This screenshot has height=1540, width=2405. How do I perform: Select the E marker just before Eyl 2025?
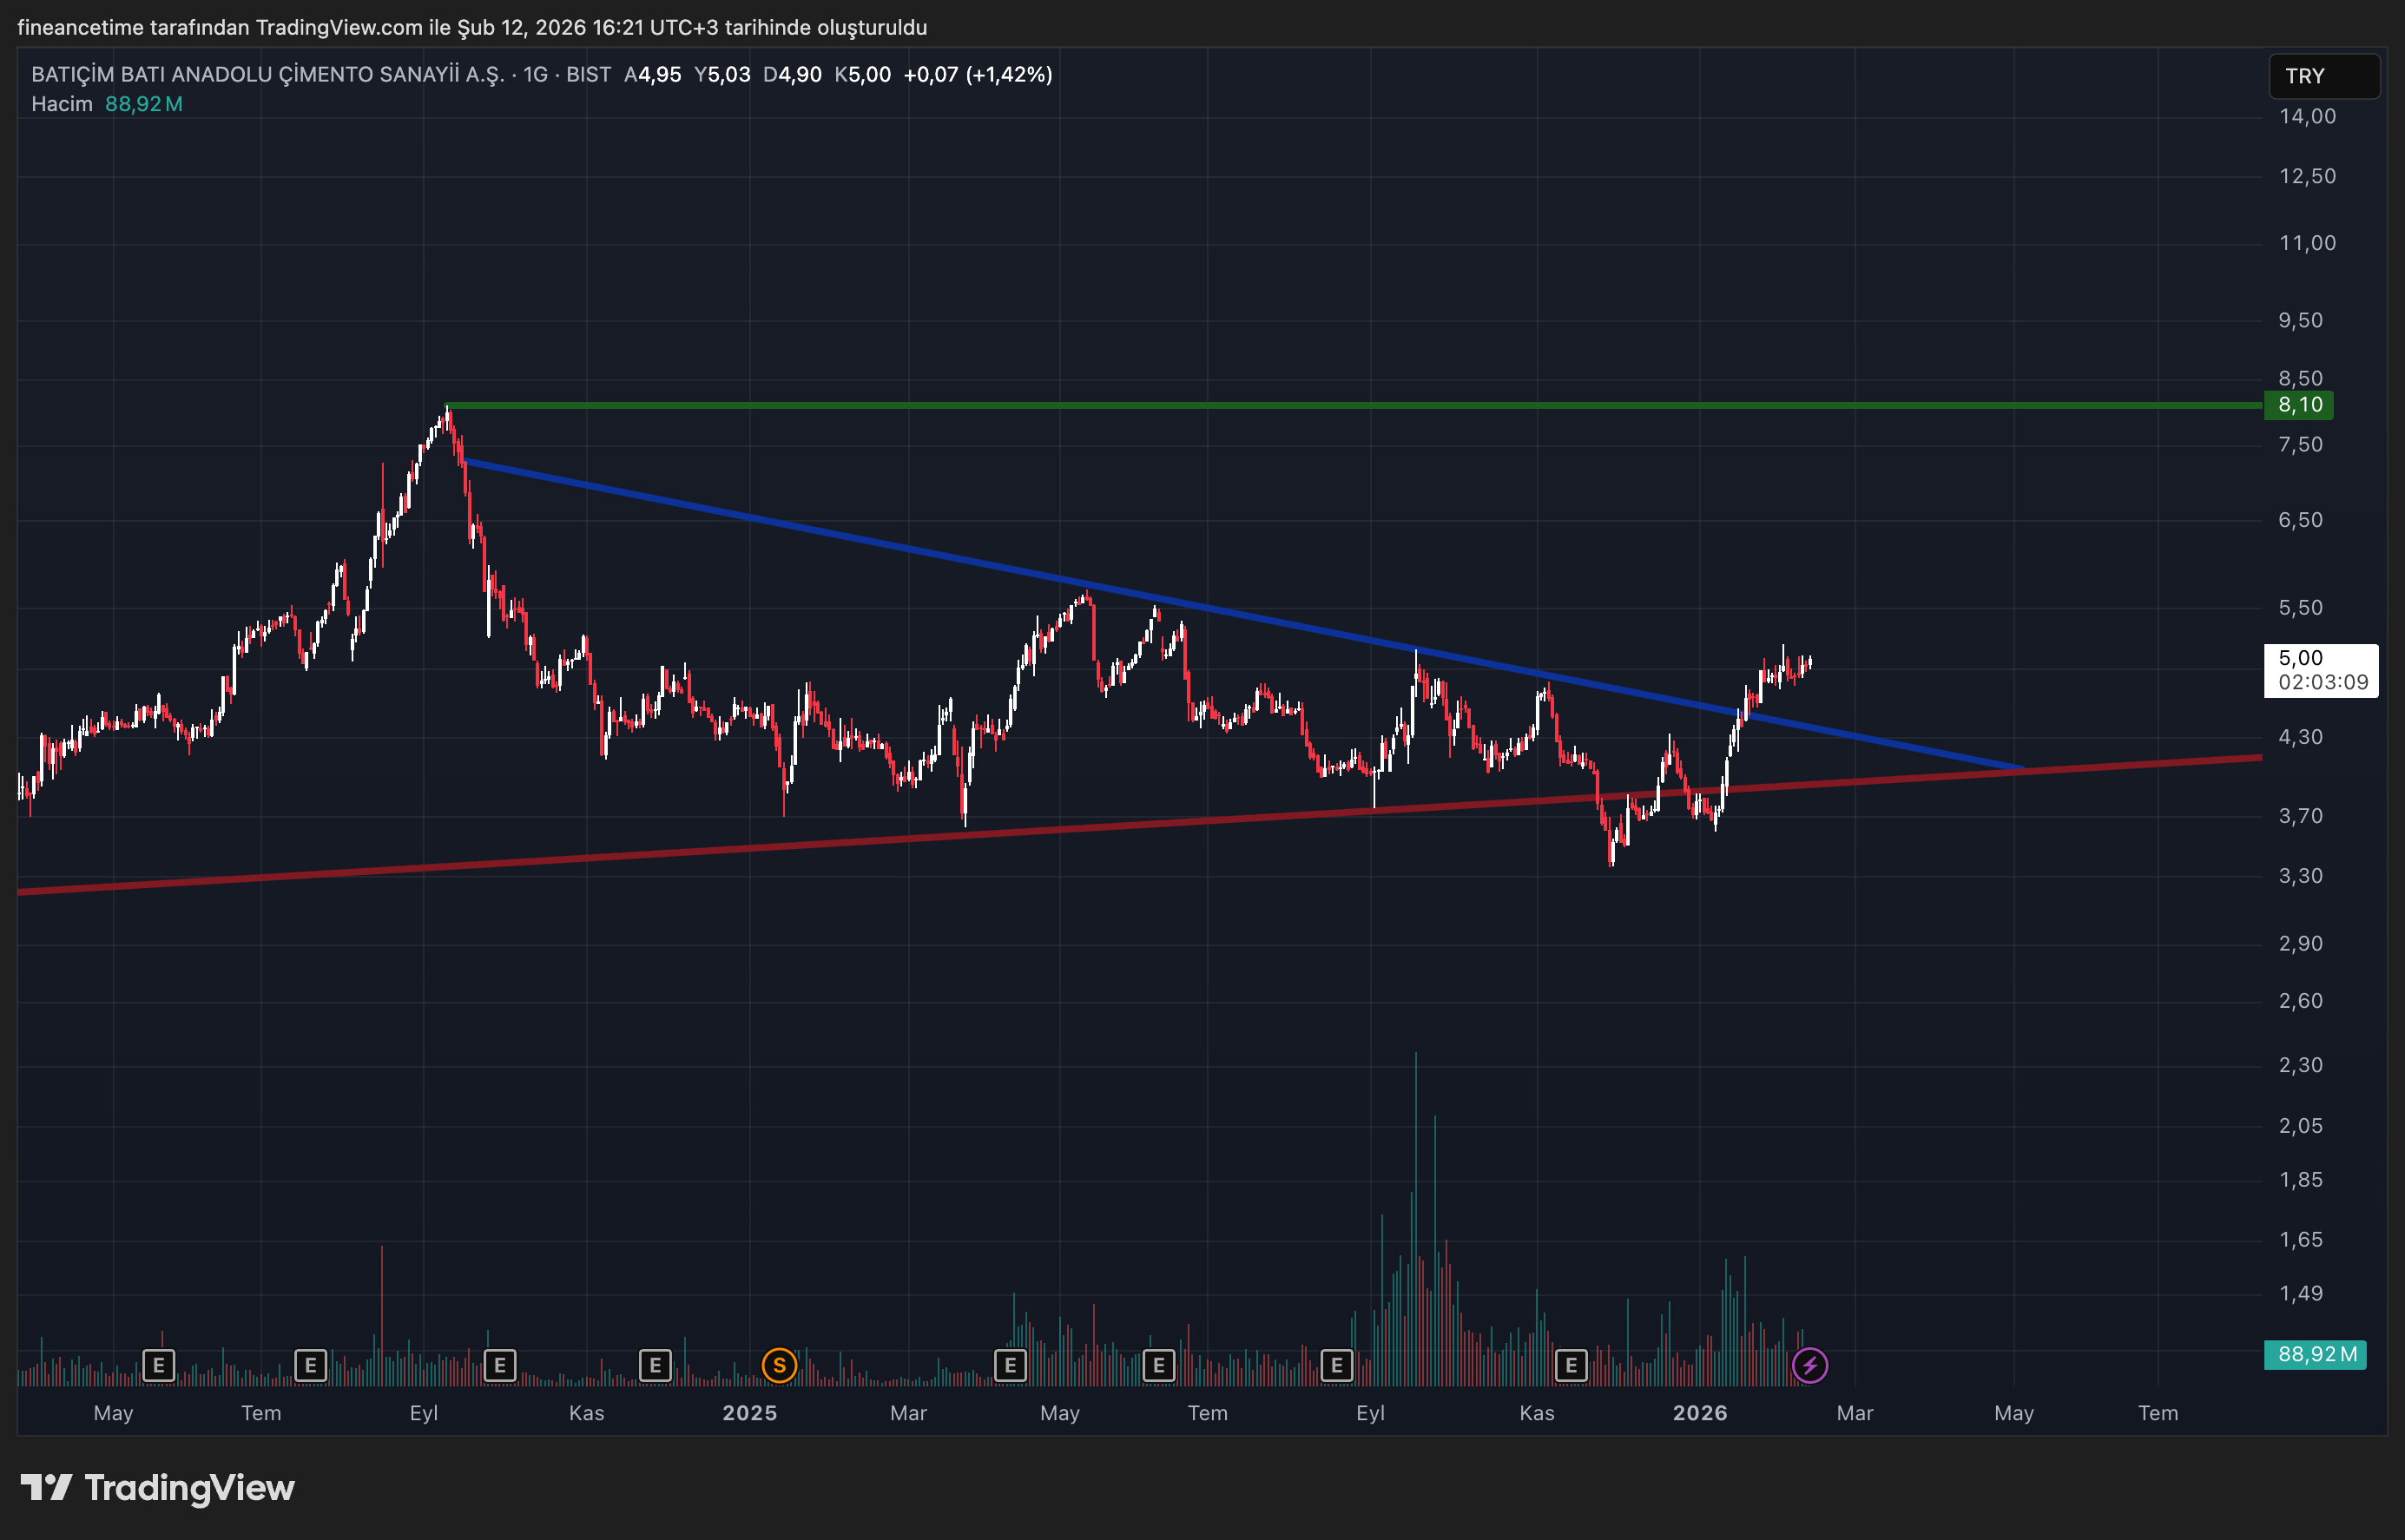click(1336, 1365)
